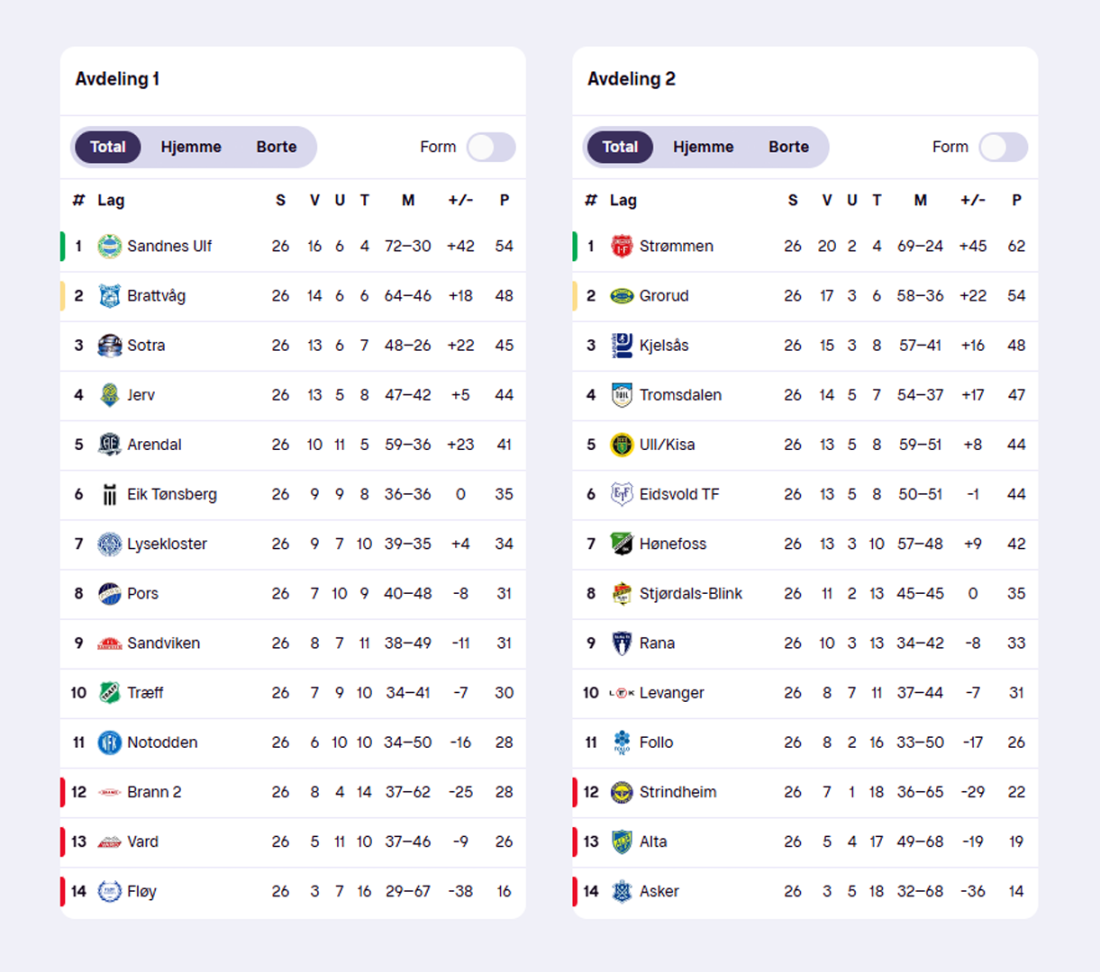Click the Hønefoss team logo
1100x972 pixels.
tap(622, 544)
